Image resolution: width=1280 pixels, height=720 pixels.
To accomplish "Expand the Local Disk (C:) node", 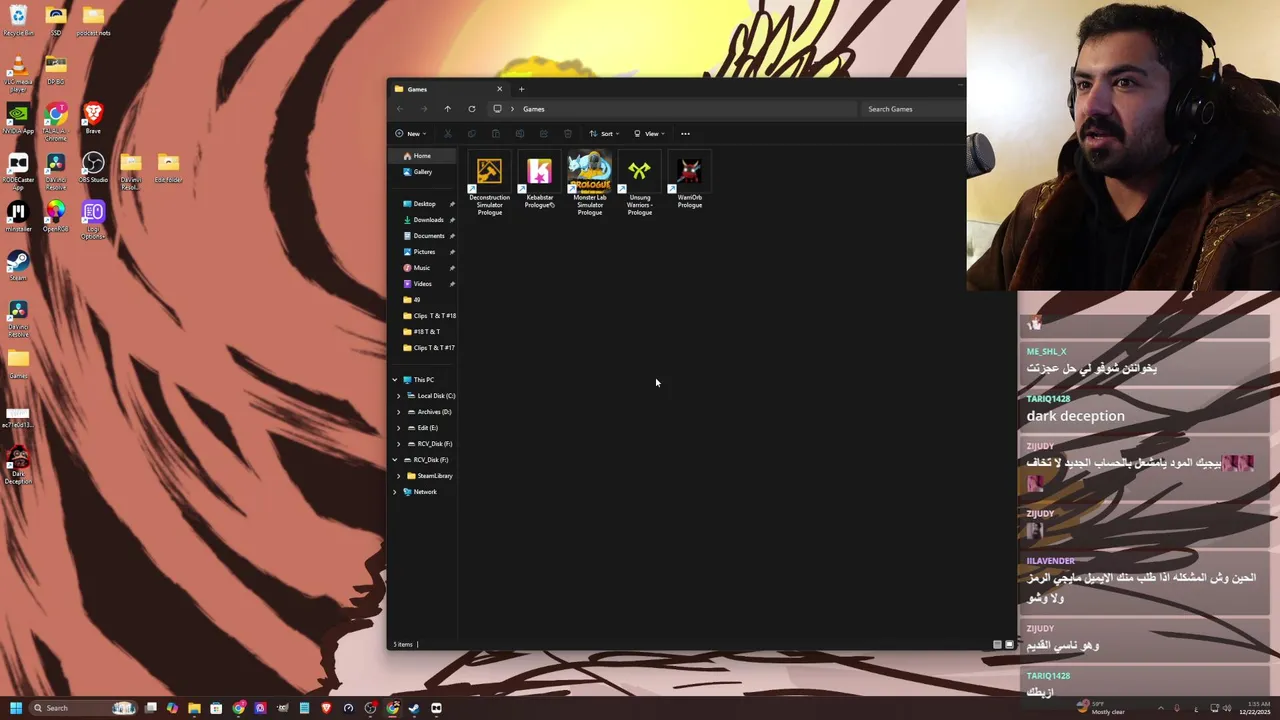I will point(399,396).
